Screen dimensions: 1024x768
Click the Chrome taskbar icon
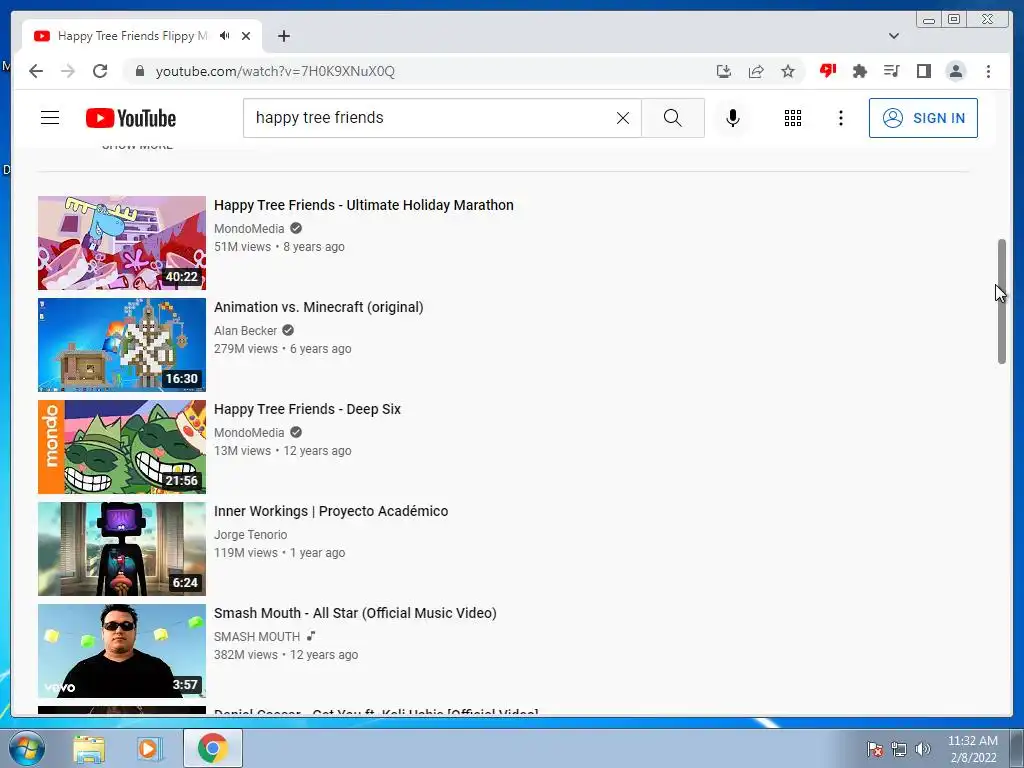213,748
